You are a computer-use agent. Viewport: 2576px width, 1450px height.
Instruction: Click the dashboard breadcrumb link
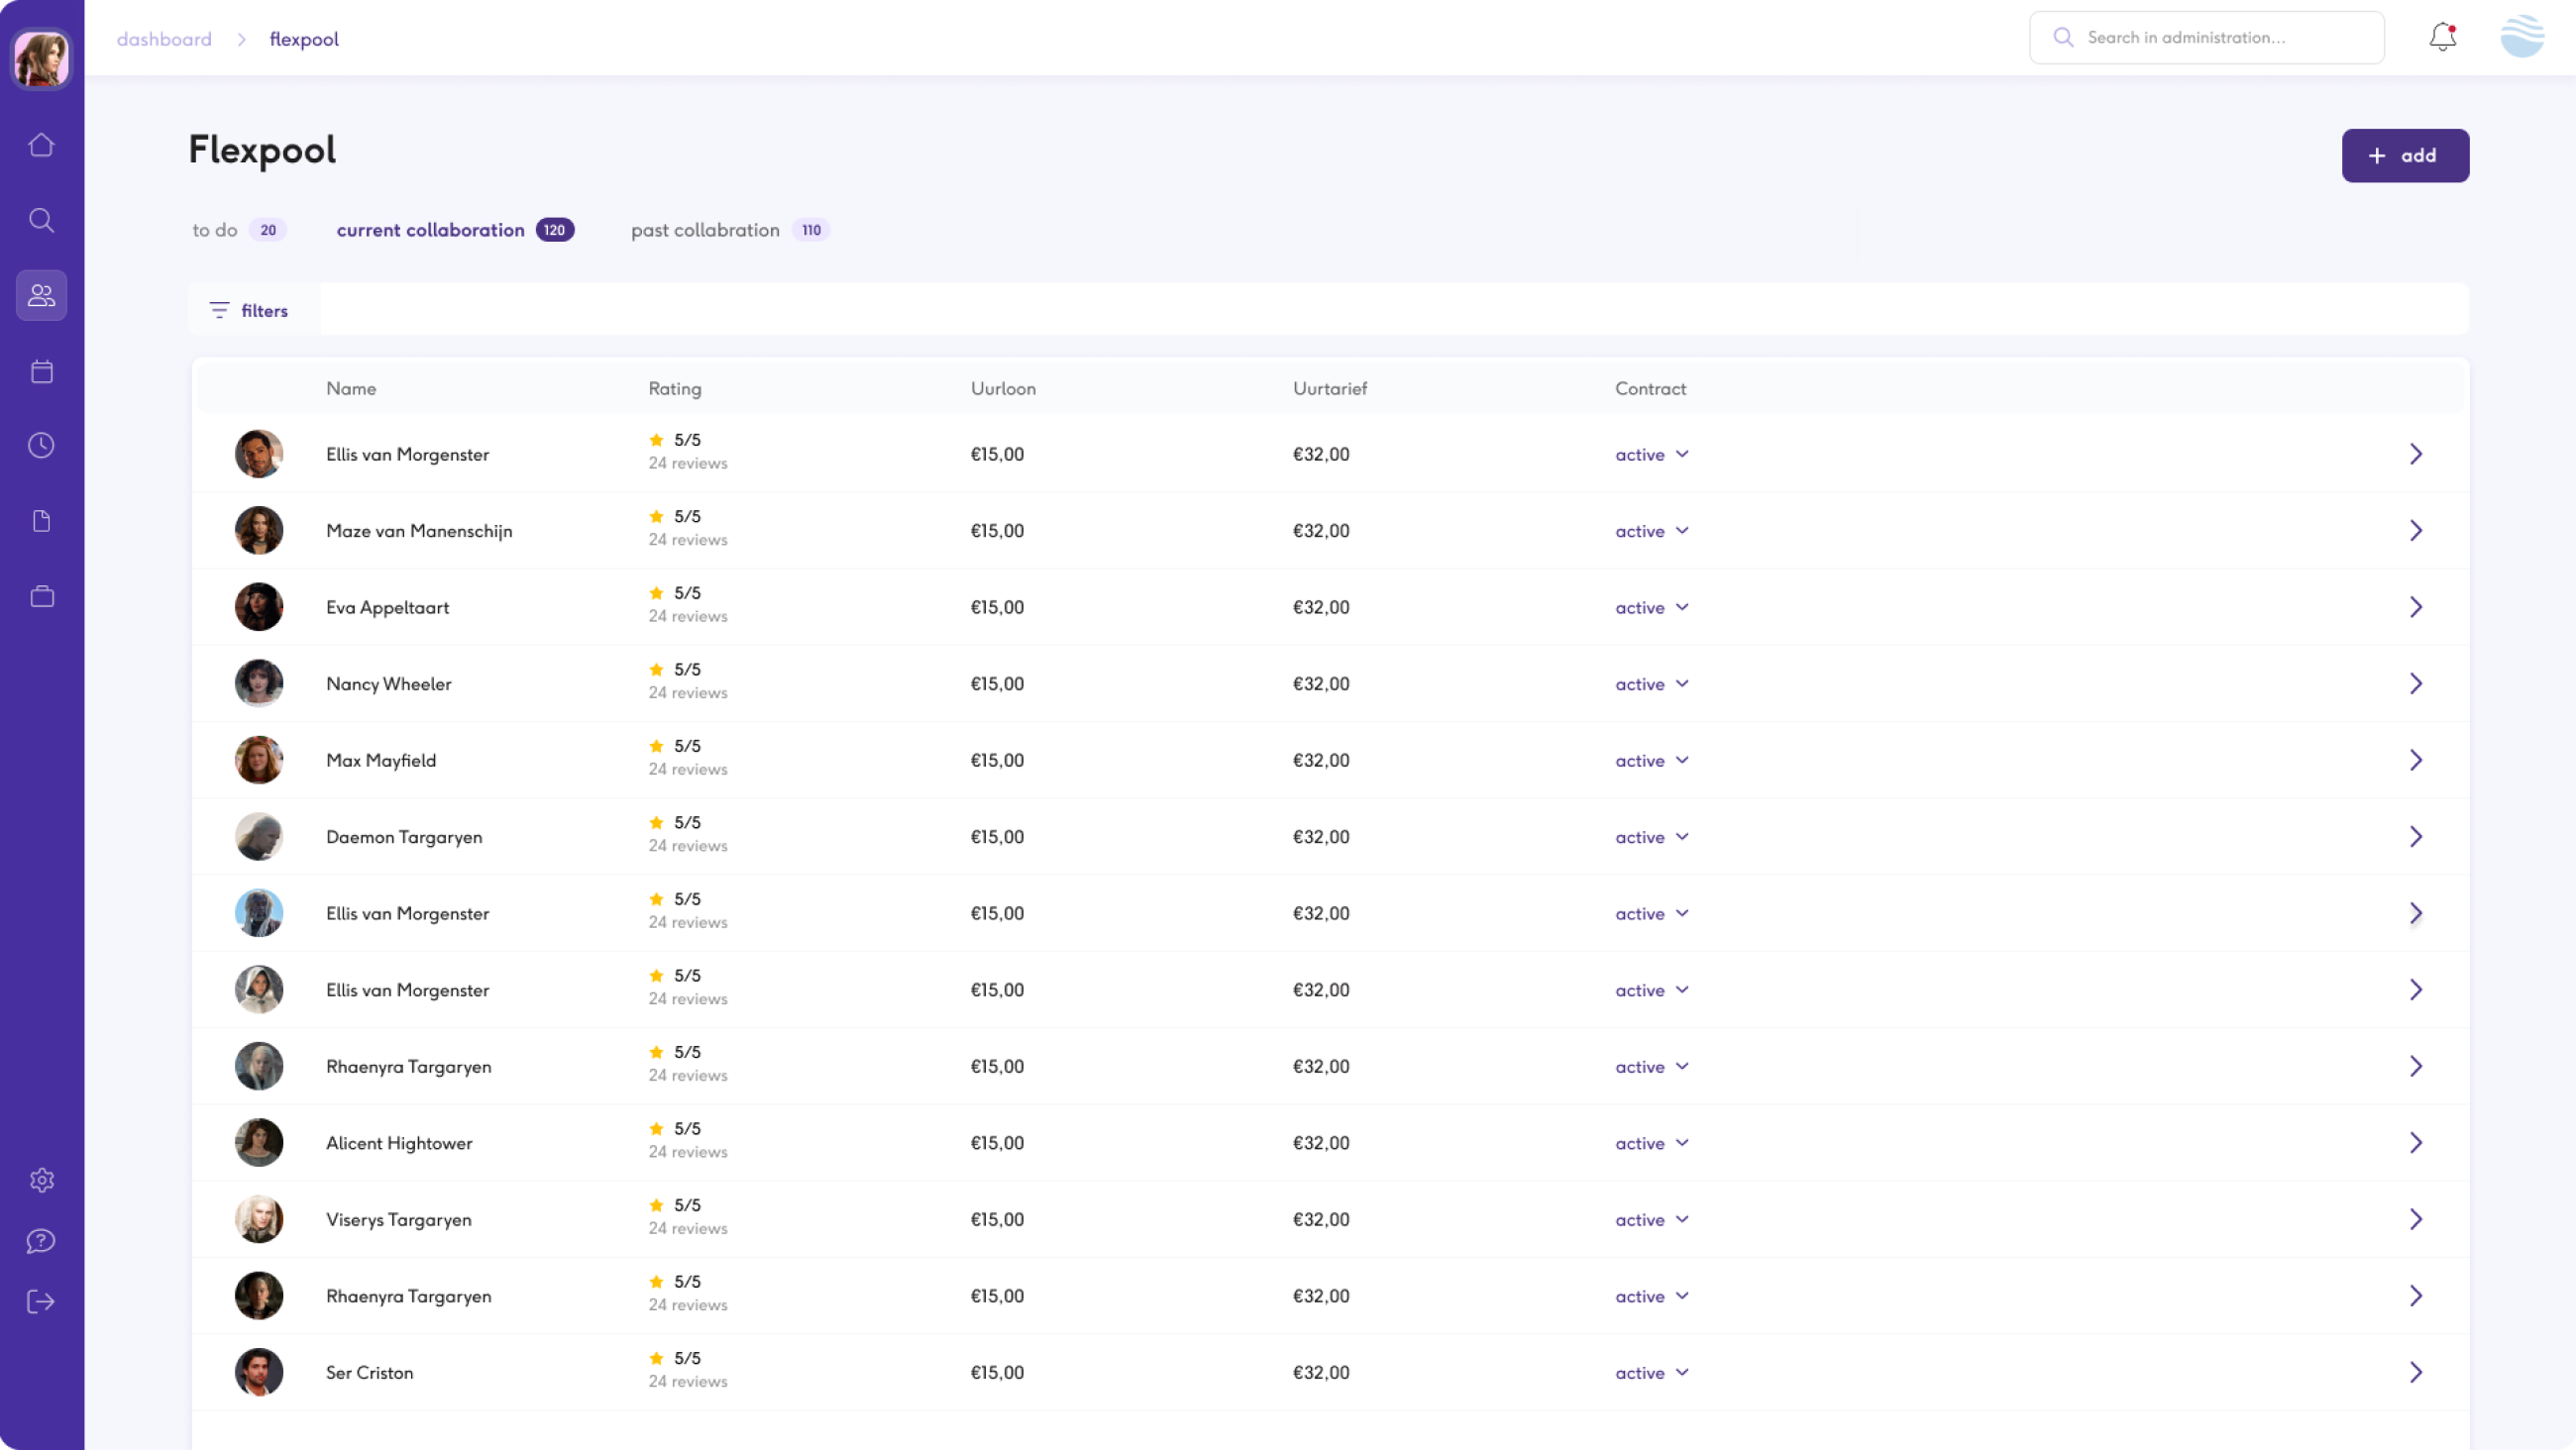[x=164, y=39]
